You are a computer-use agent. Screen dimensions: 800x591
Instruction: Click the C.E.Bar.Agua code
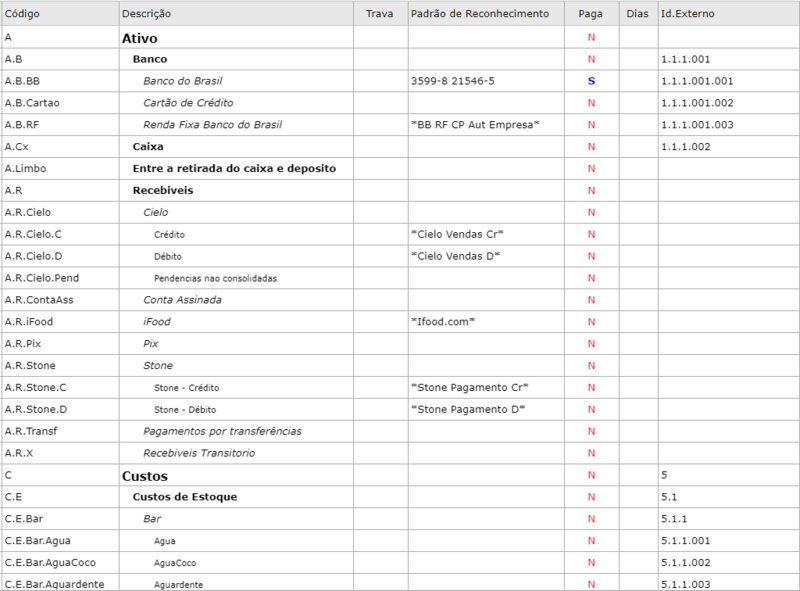(x=38, y=541)
